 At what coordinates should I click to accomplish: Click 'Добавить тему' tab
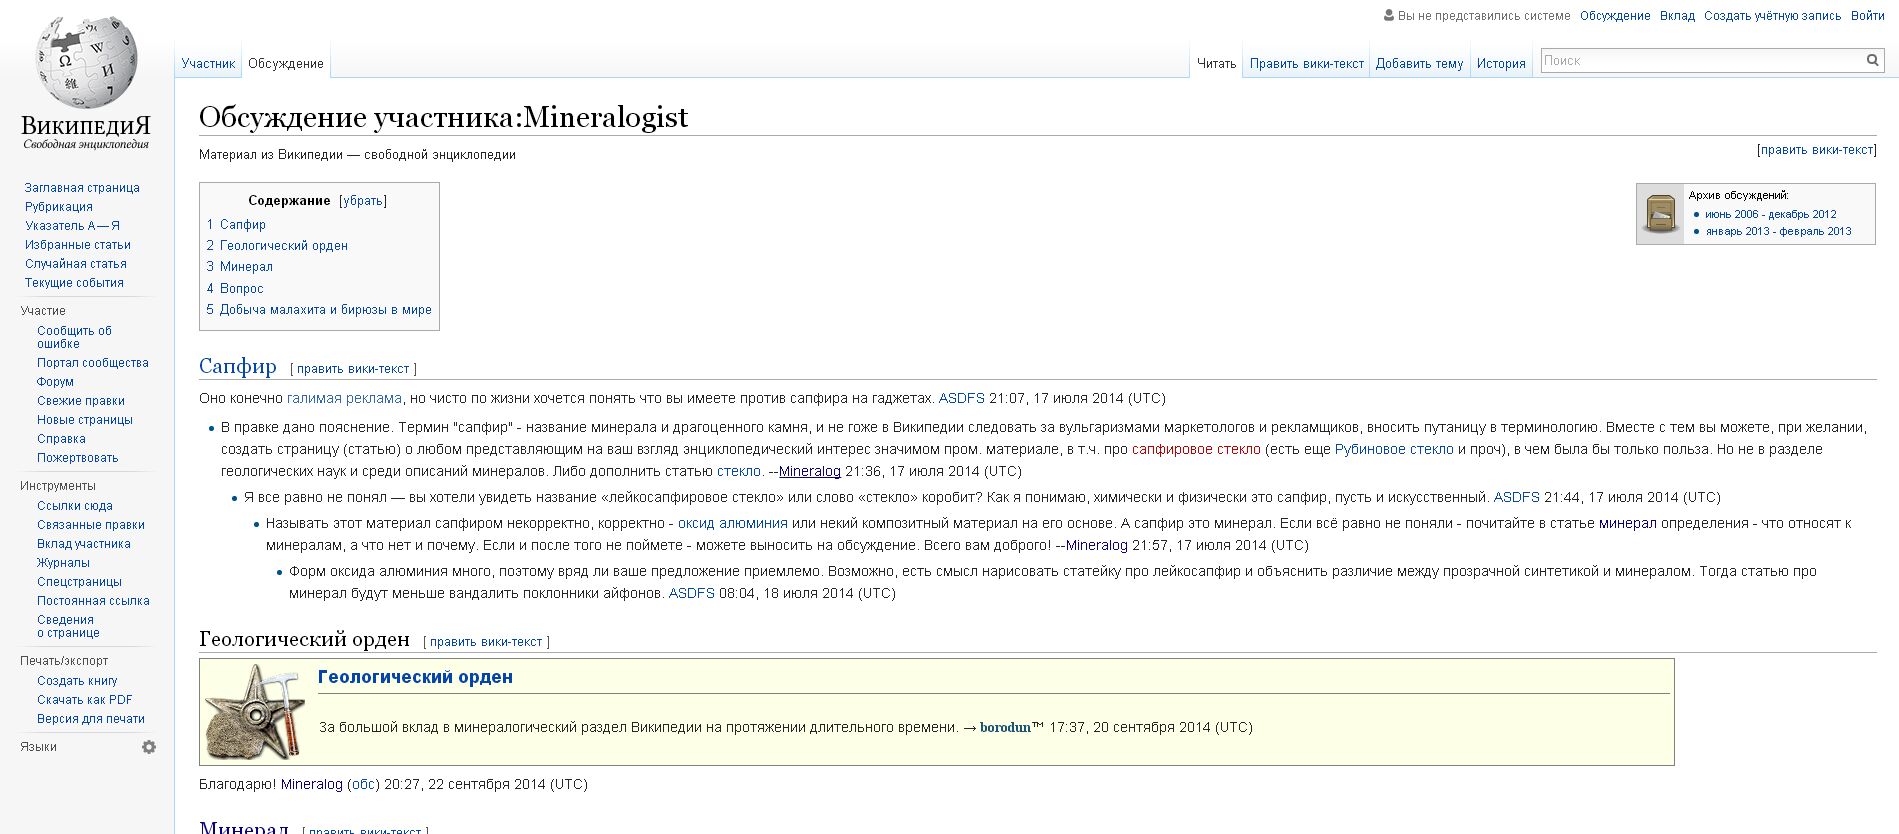pos(1419,64)
